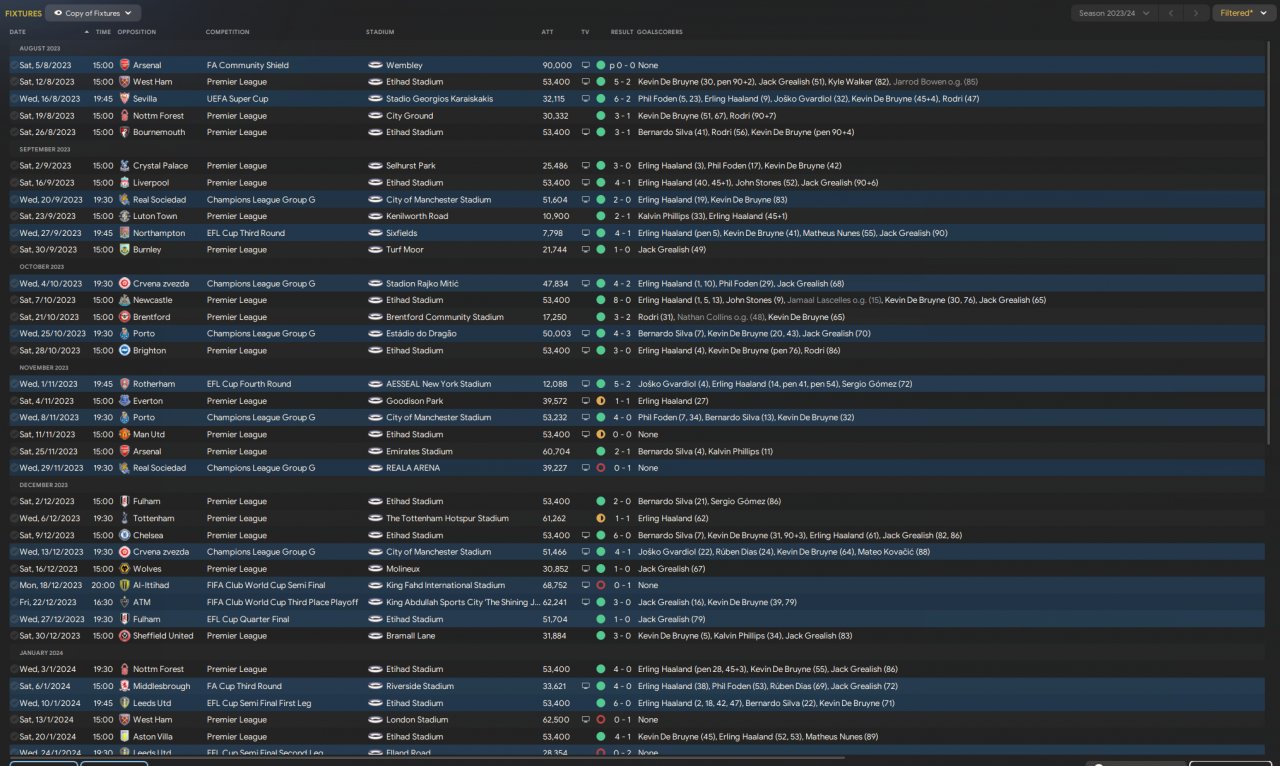The width and height of the screenshot is (1280, 766).
Task: Click the Aston Villa club badge
Action: tap(124, 737)
